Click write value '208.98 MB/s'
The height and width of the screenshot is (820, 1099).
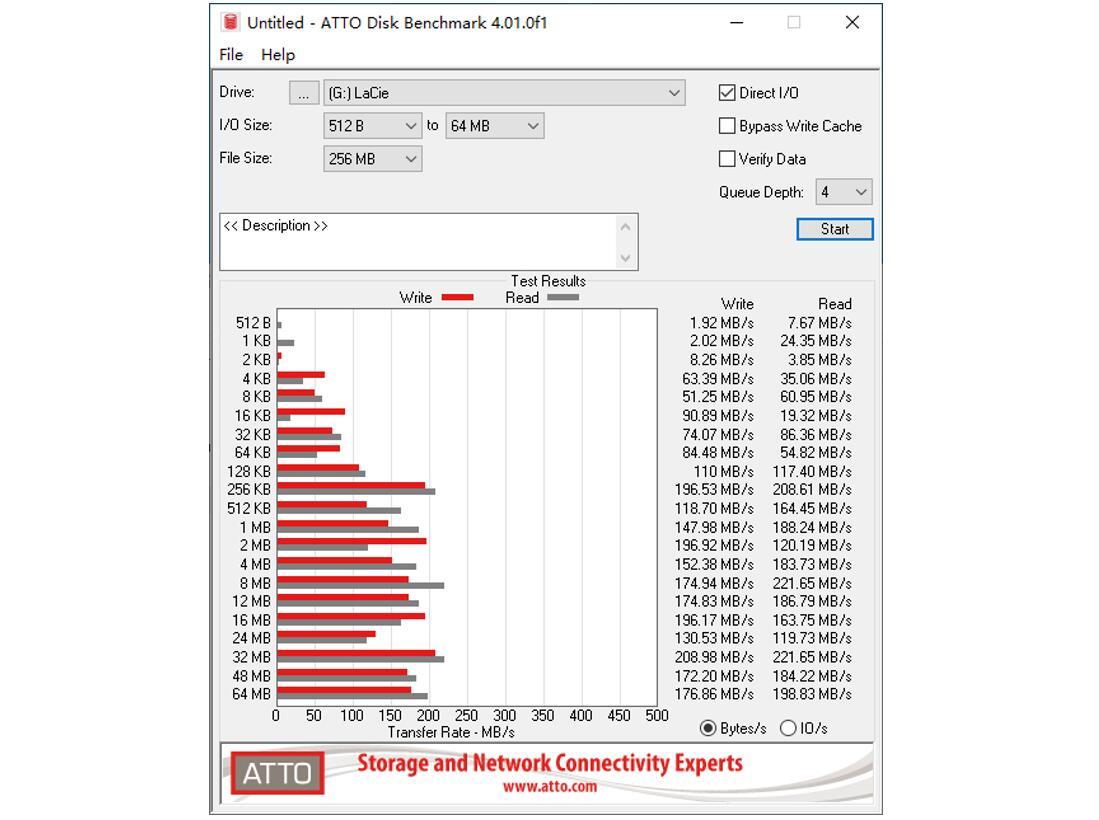tap(714, 657)
